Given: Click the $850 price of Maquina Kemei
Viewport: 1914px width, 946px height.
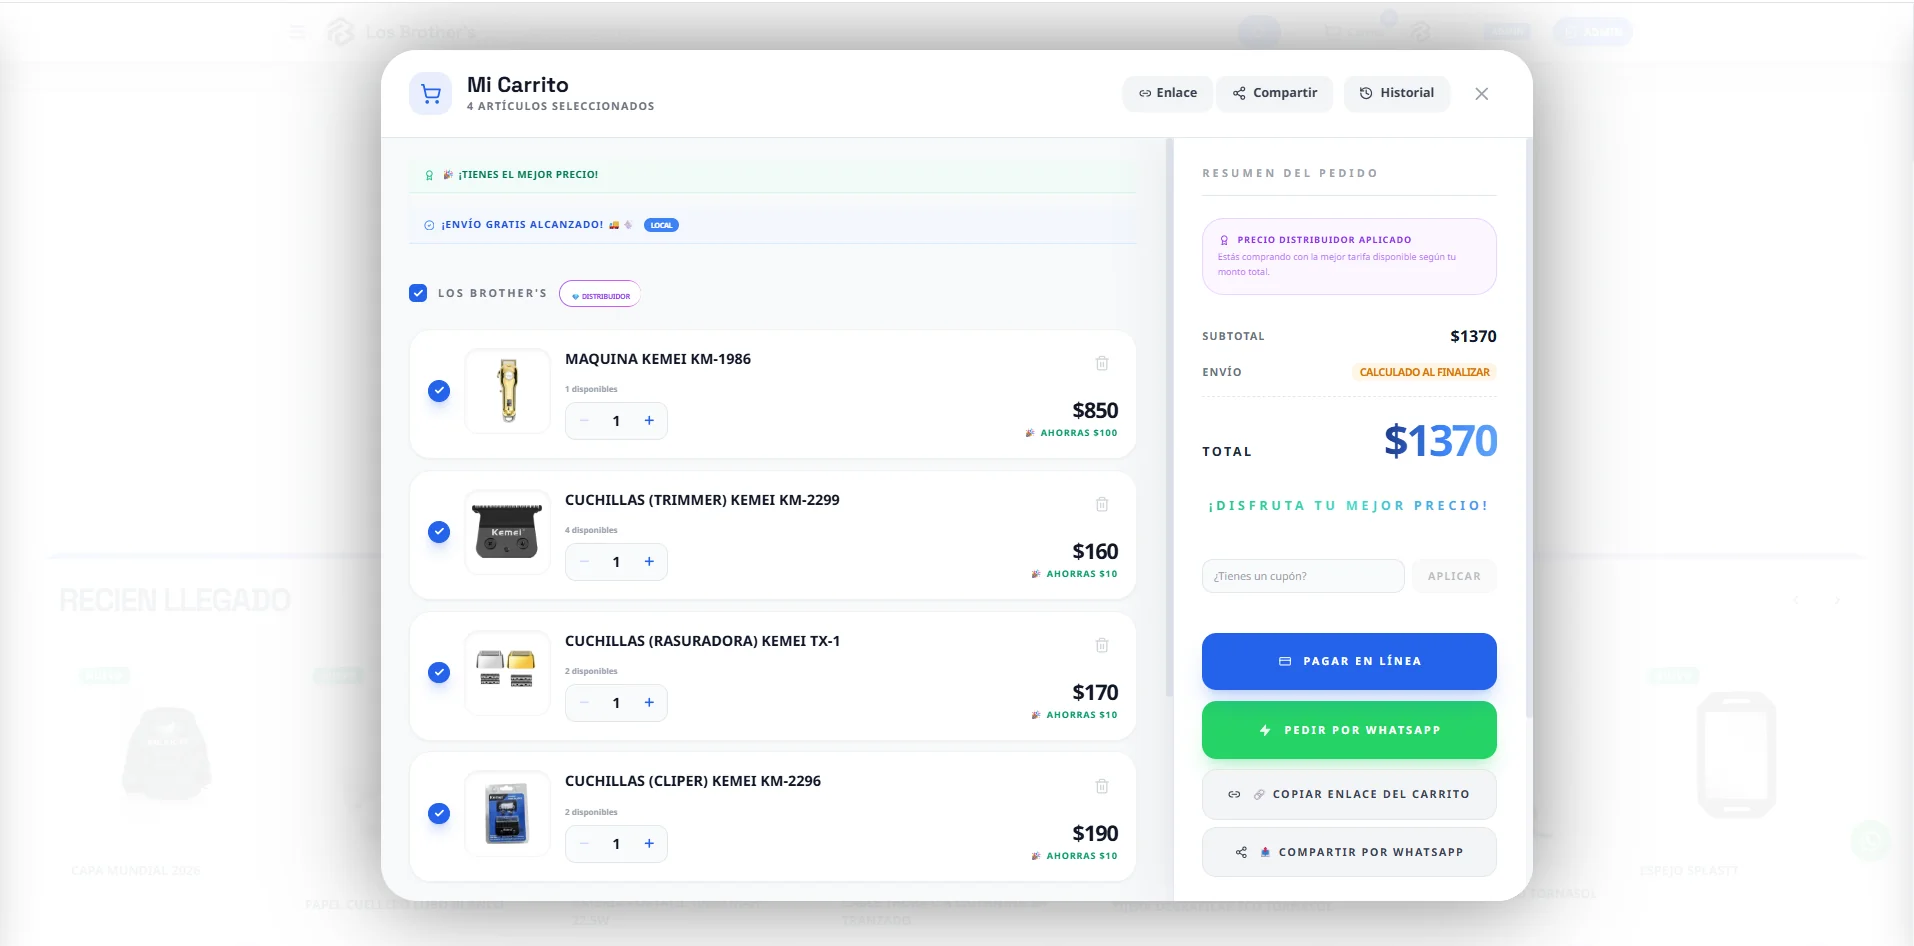Looking at the screenshot, I should click(1095, 410).
